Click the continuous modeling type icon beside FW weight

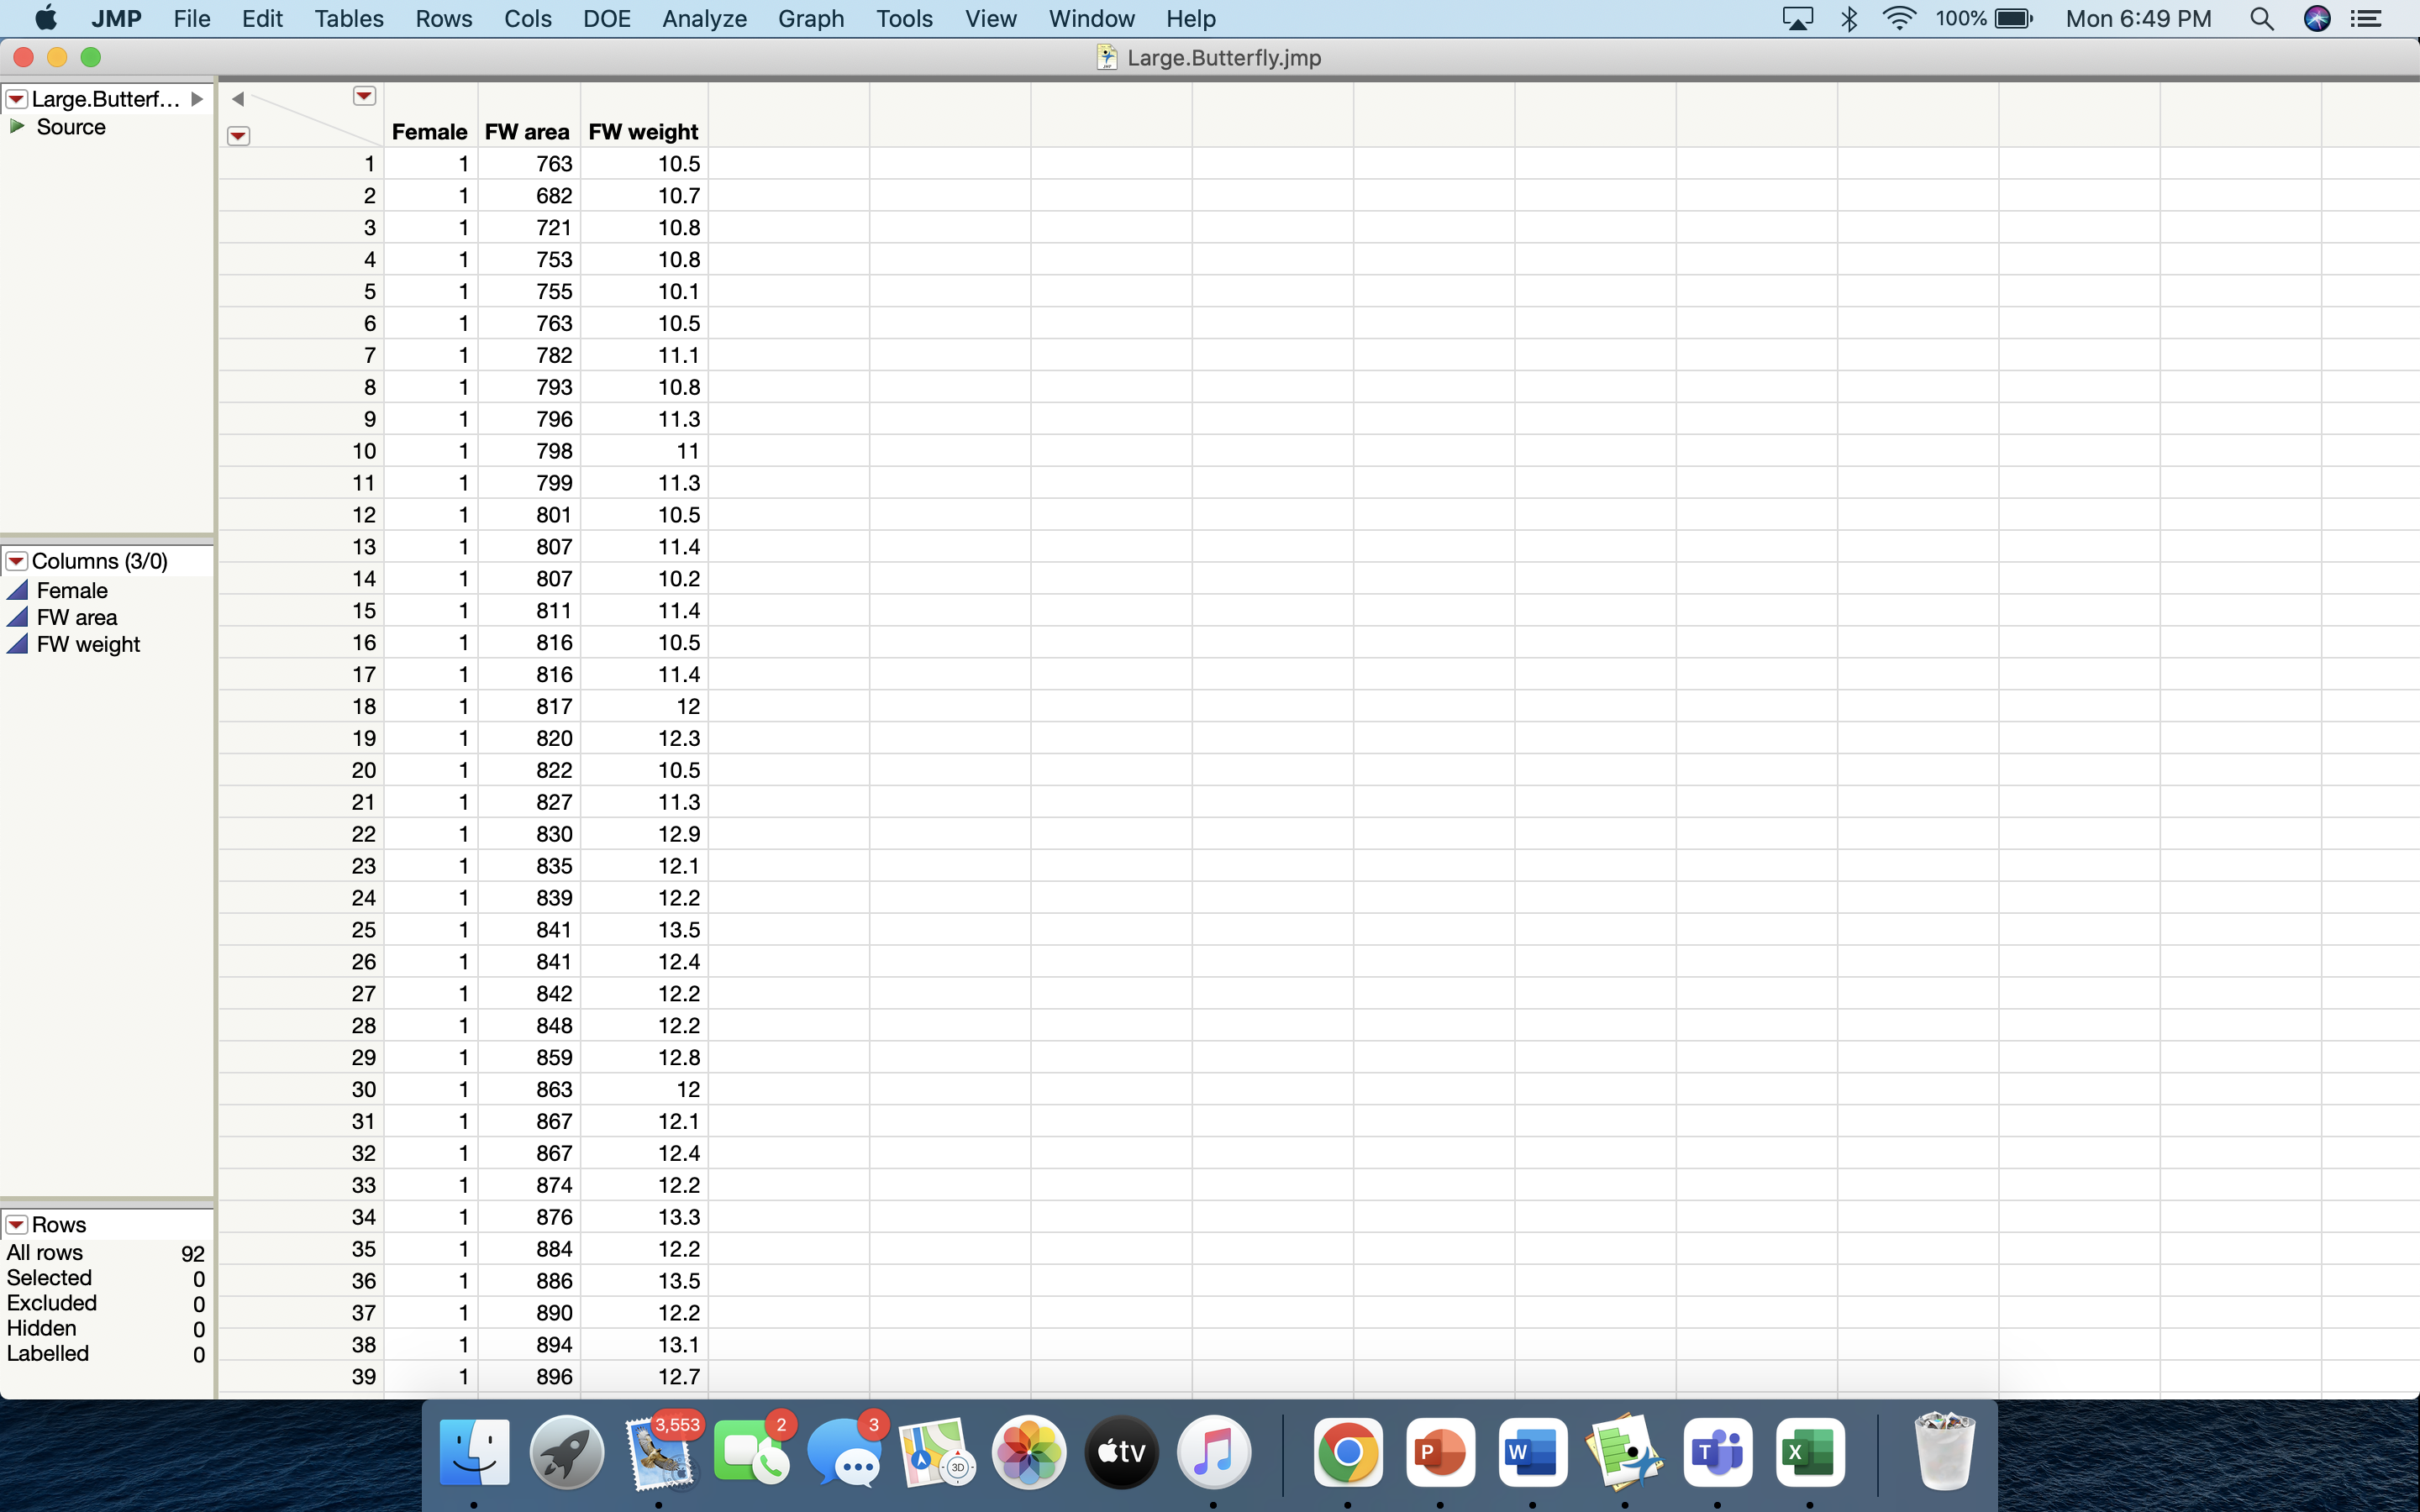coord(17,644)
